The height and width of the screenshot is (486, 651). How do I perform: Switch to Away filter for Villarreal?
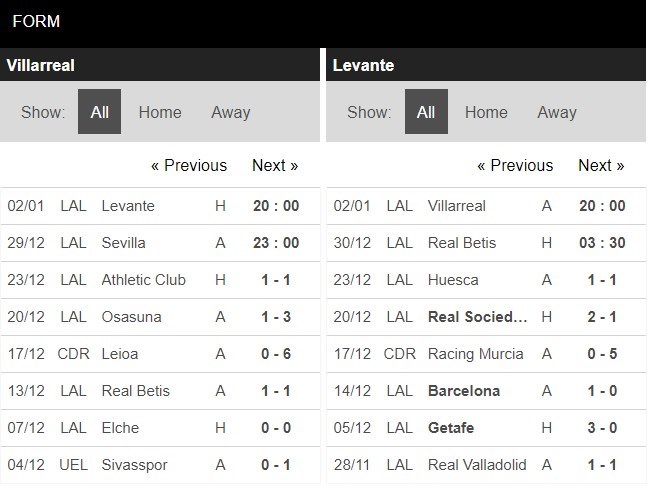point(231,112)
